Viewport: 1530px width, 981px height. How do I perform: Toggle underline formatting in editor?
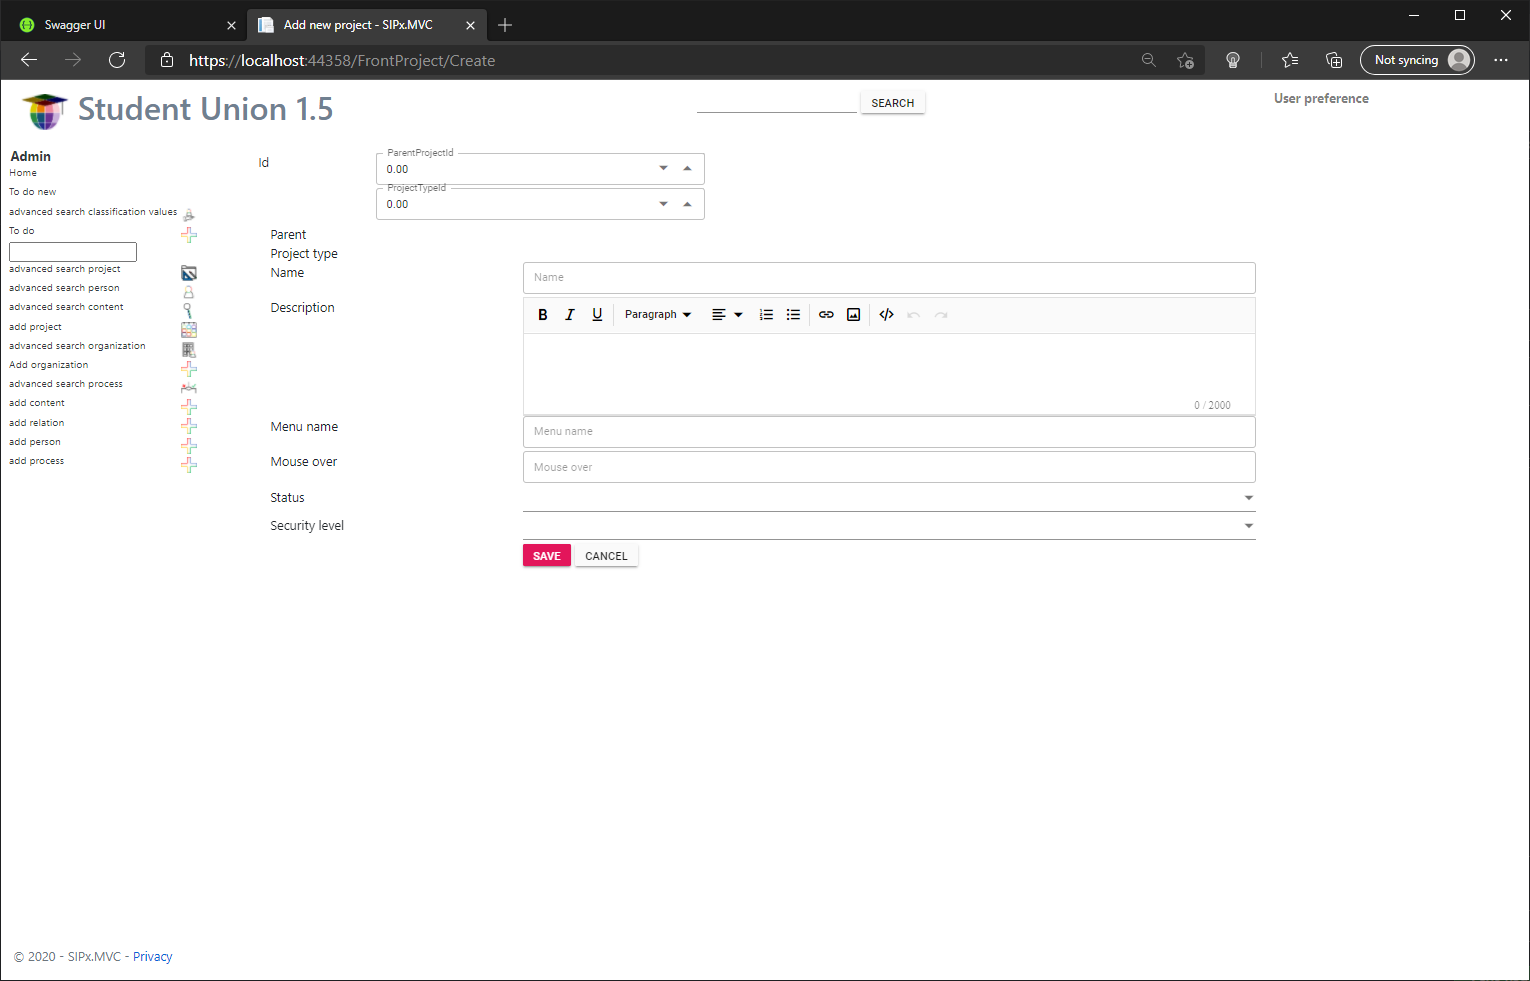coord(597,314)
